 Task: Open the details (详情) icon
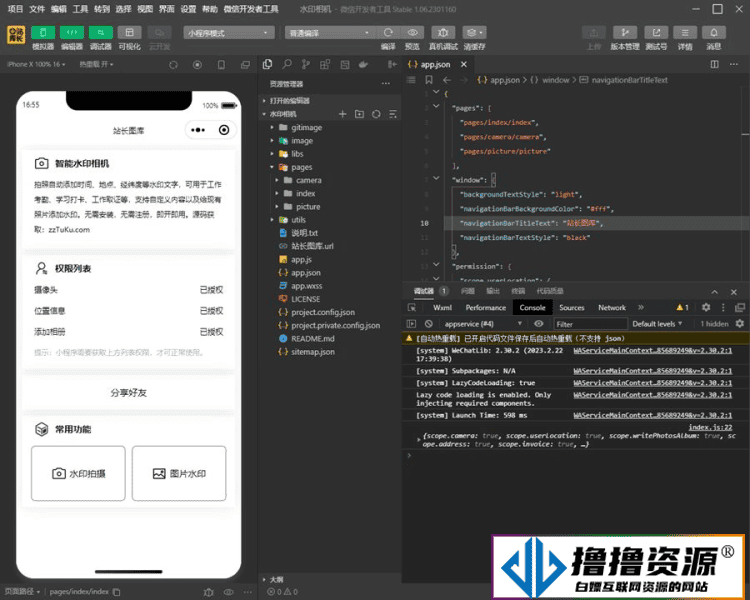(685, 33)
